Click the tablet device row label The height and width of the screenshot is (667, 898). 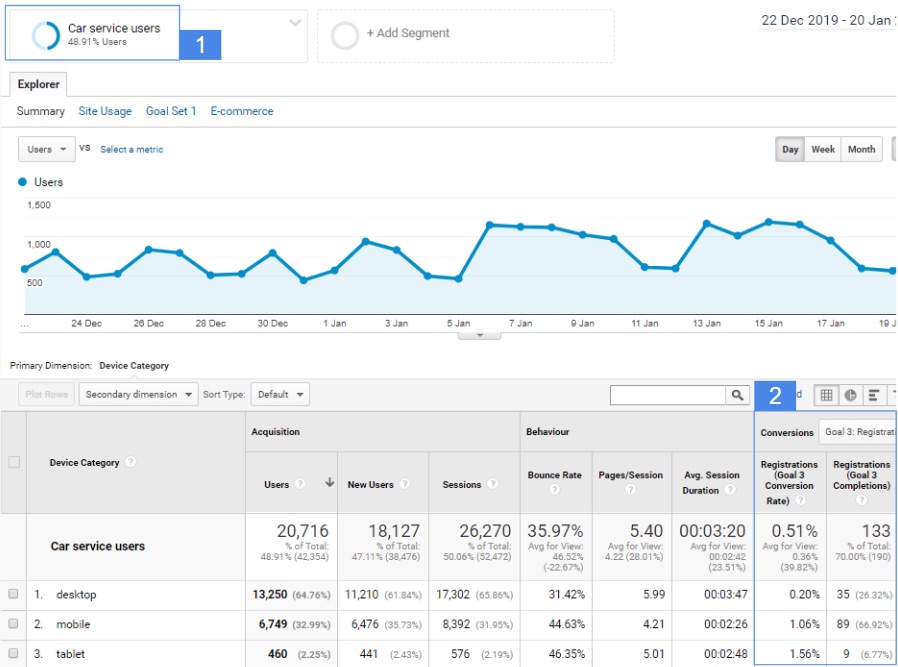click(70, 654)
